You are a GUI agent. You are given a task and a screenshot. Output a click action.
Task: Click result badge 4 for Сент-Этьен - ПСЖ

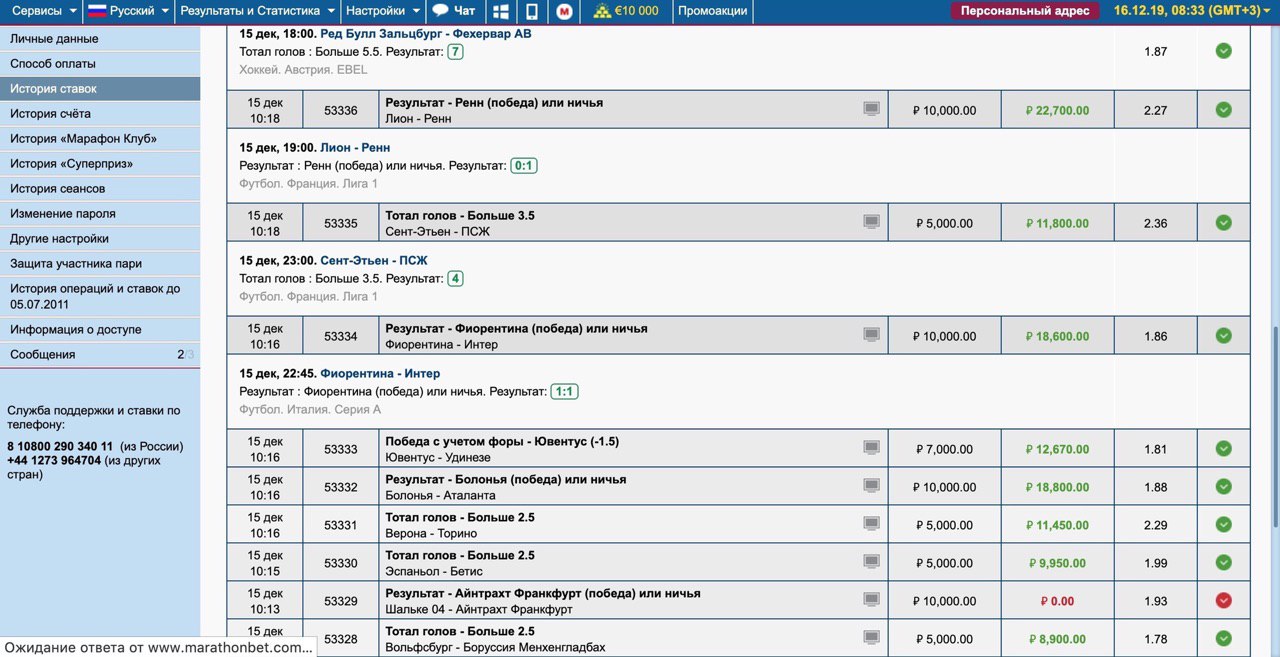(455, 278)
